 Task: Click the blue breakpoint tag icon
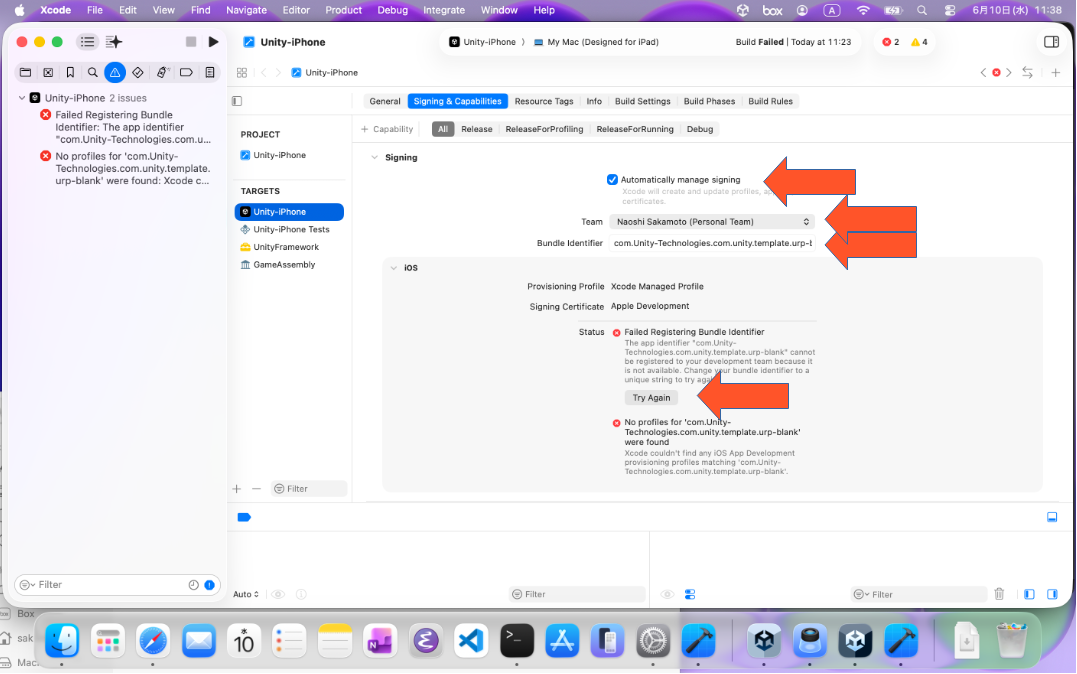(244, 517)
